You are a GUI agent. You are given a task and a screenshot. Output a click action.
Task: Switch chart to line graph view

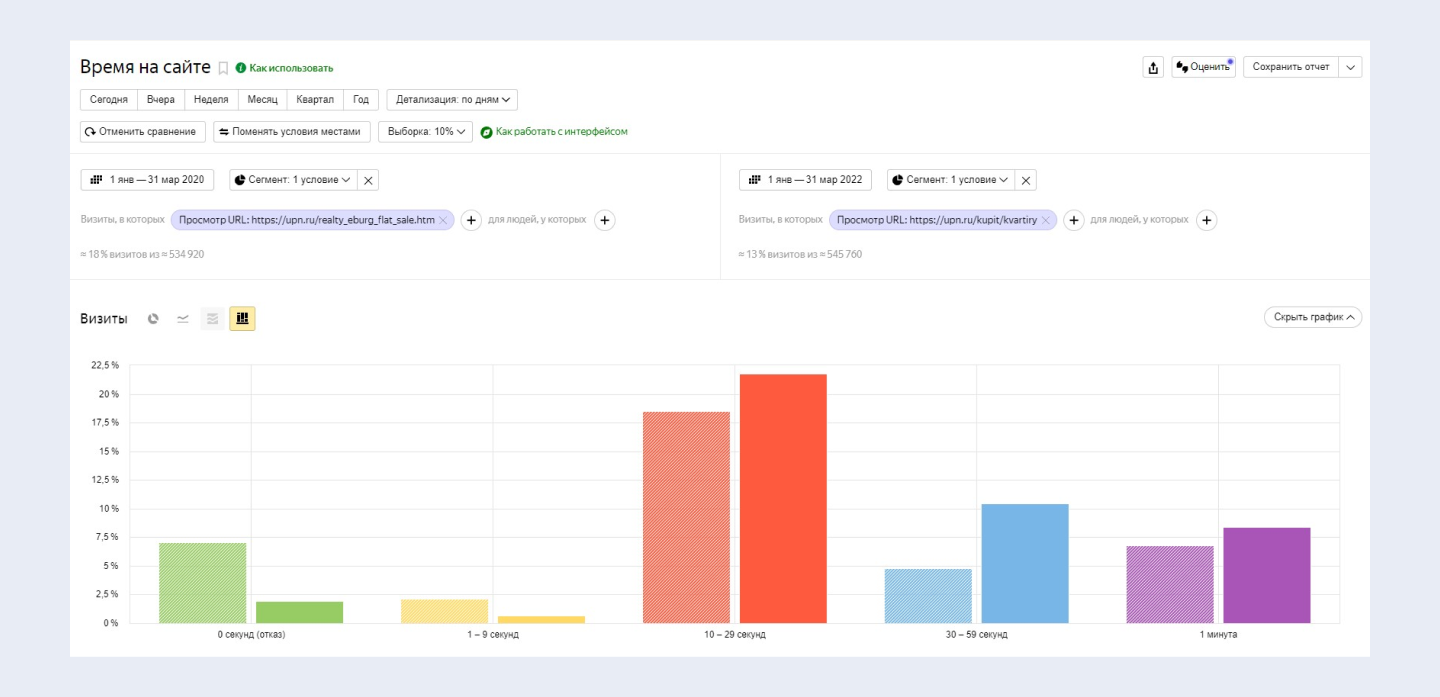coord(183,319)
